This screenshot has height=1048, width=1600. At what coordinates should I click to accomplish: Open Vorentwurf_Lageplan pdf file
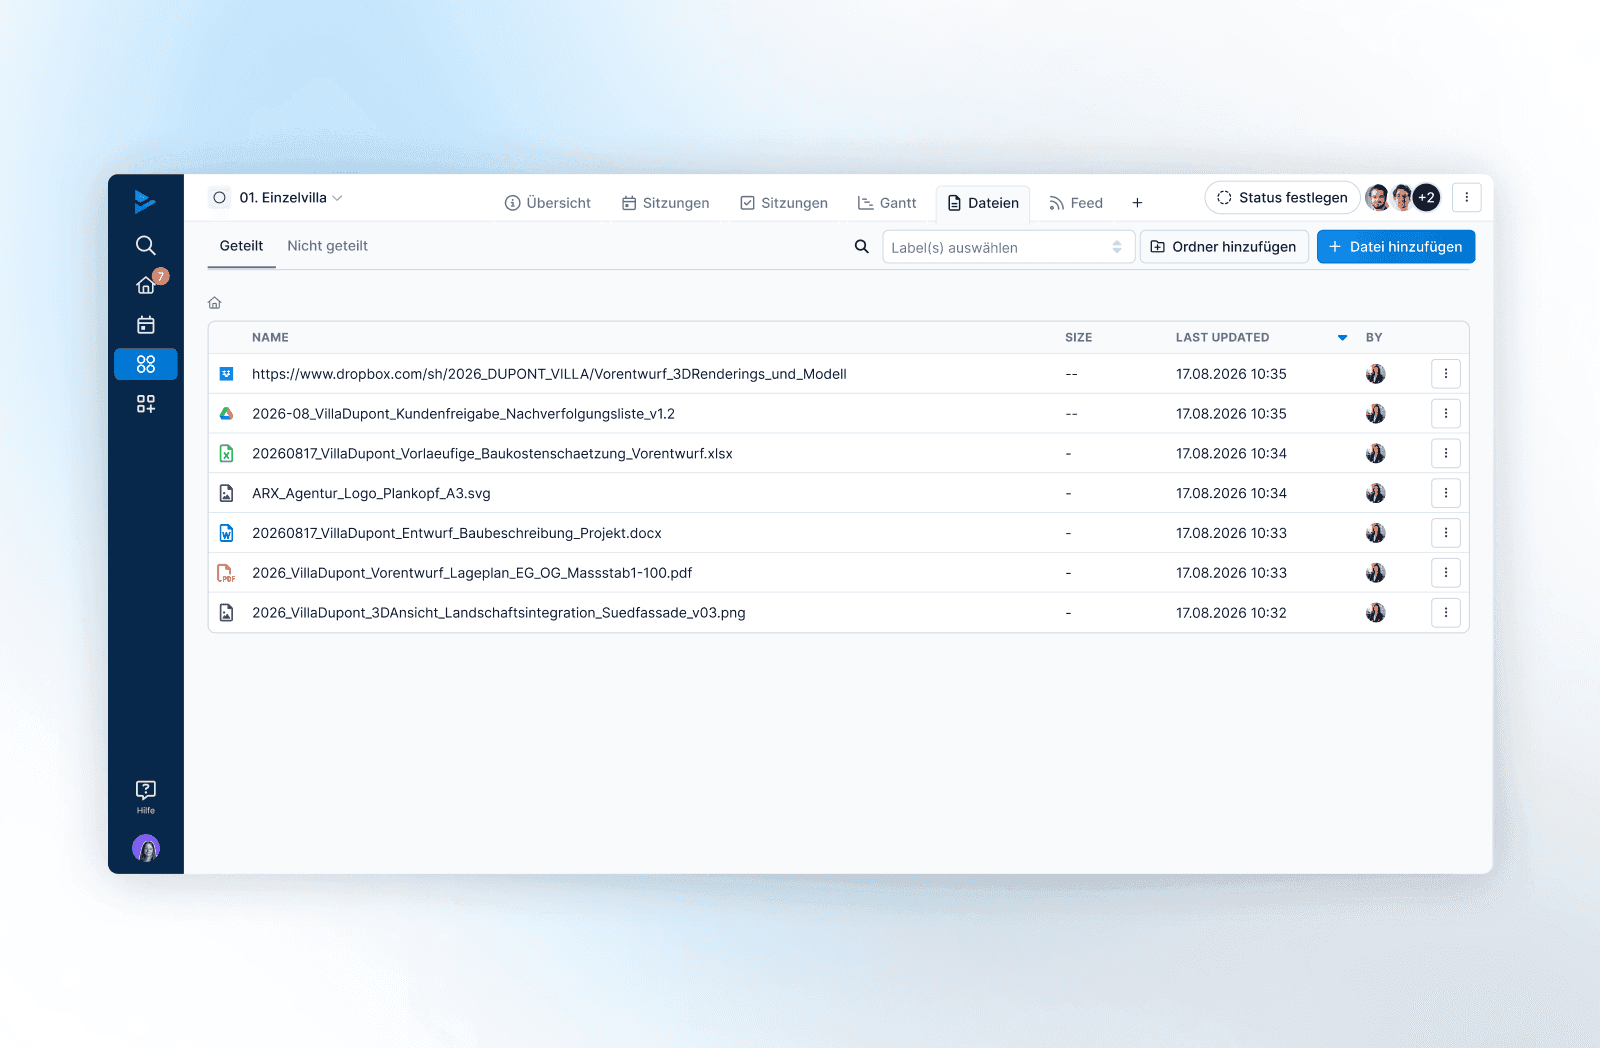472,573
